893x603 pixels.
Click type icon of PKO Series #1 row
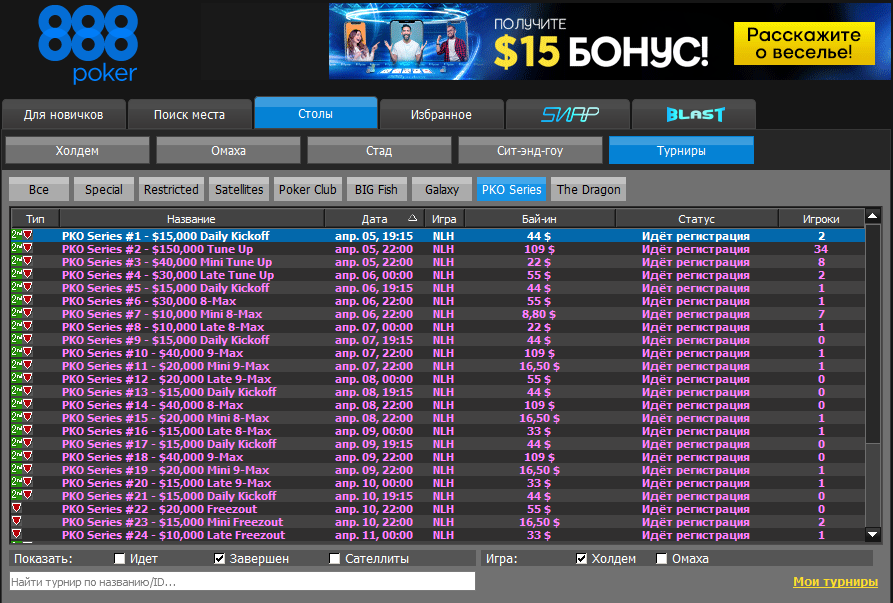click(x=22, y=236)
